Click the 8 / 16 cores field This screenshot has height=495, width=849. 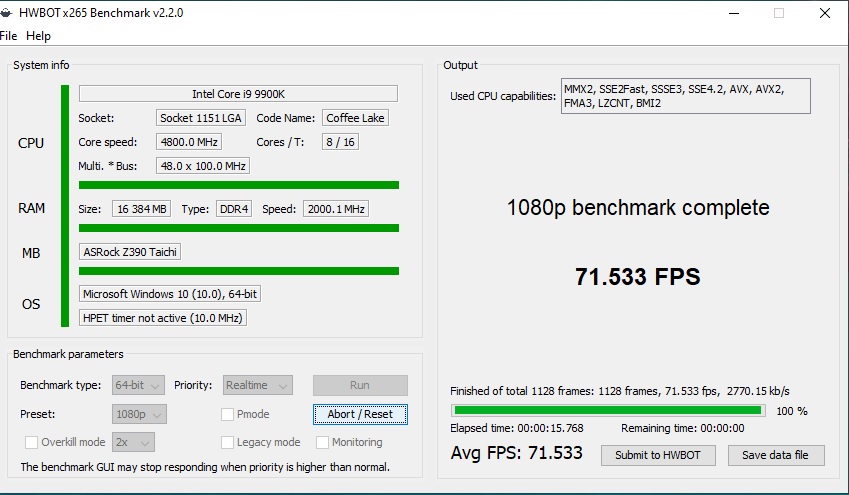[x=340, y=142]
